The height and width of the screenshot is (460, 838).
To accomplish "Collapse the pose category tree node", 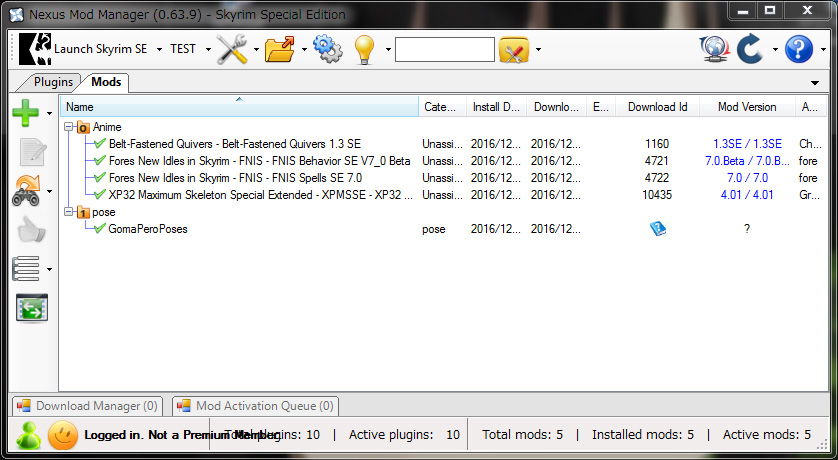I will [x=68, y=212].
